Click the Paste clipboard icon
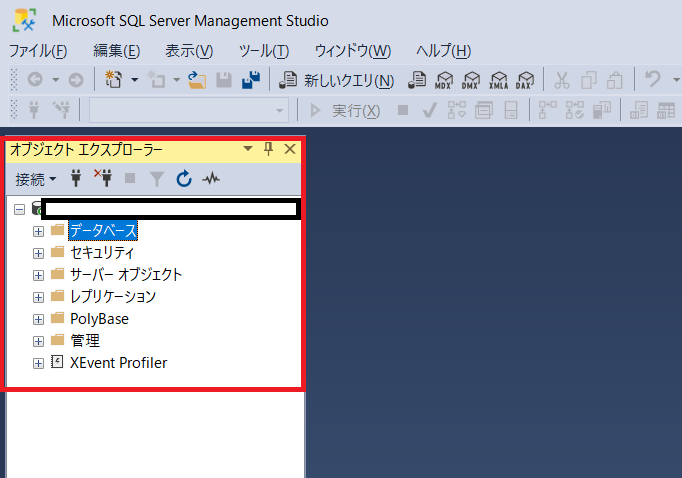The width and height of the screenshot is (682, 478). (x=615, y=80)
